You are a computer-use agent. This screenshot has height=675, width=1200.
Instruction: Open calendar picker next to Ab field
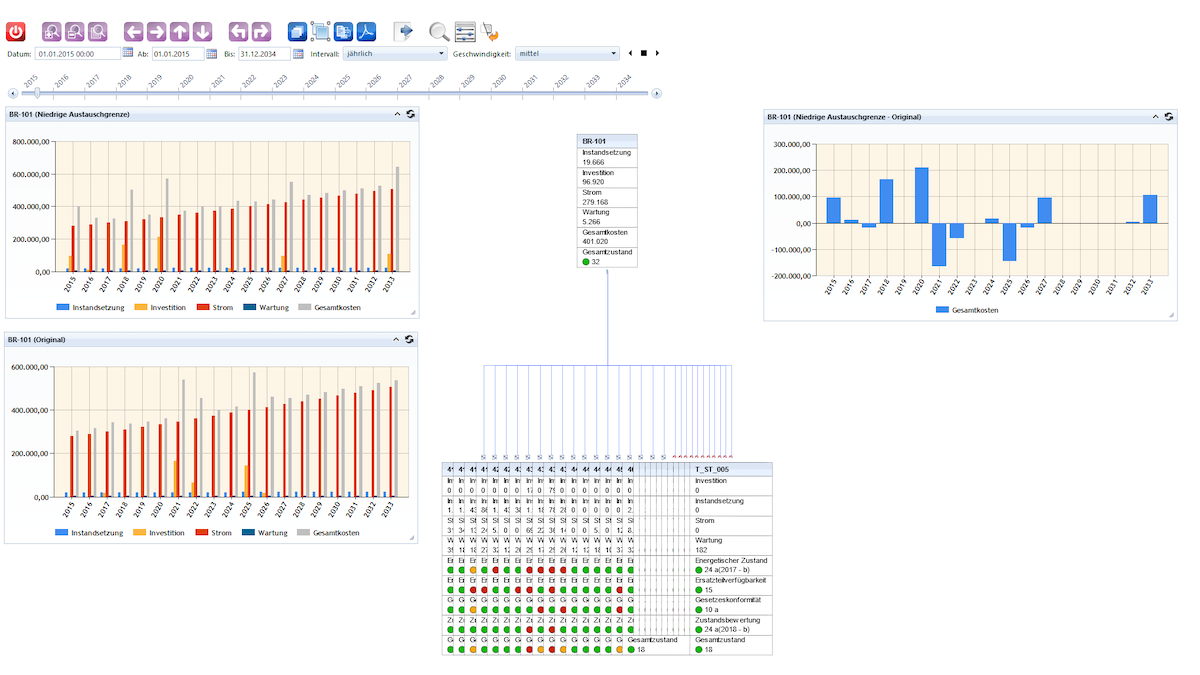pos(211,53)
